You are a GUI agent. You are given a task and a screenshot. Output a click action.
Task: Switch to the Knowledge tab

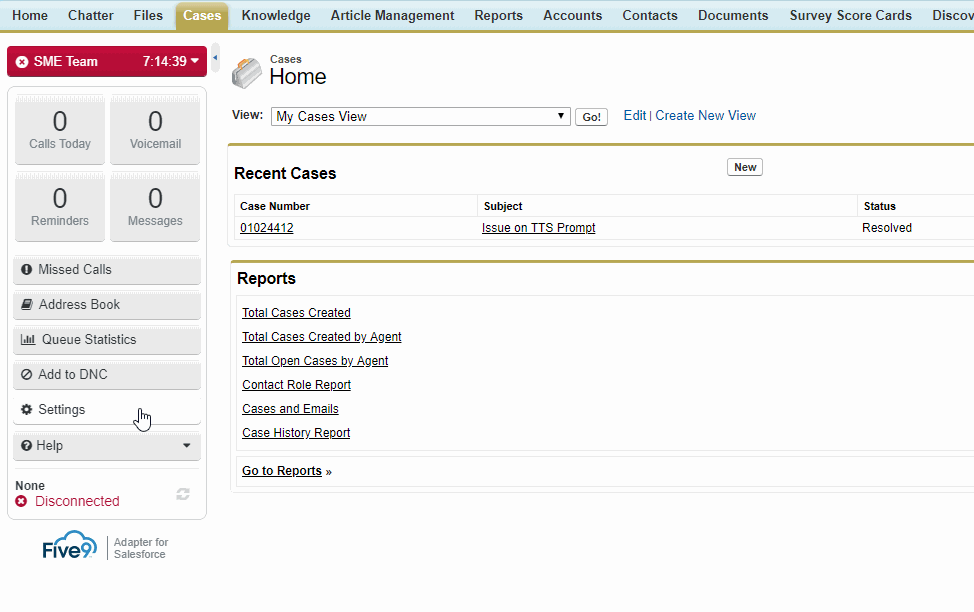coord(276,16)
